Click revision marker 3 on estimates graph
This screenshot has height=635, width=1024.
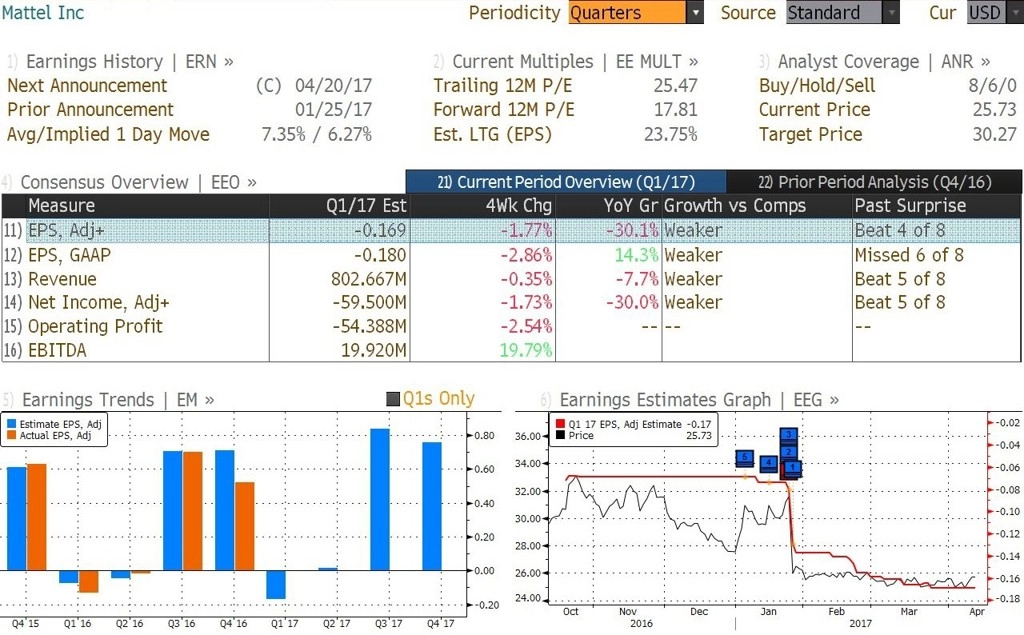point(789,434)
